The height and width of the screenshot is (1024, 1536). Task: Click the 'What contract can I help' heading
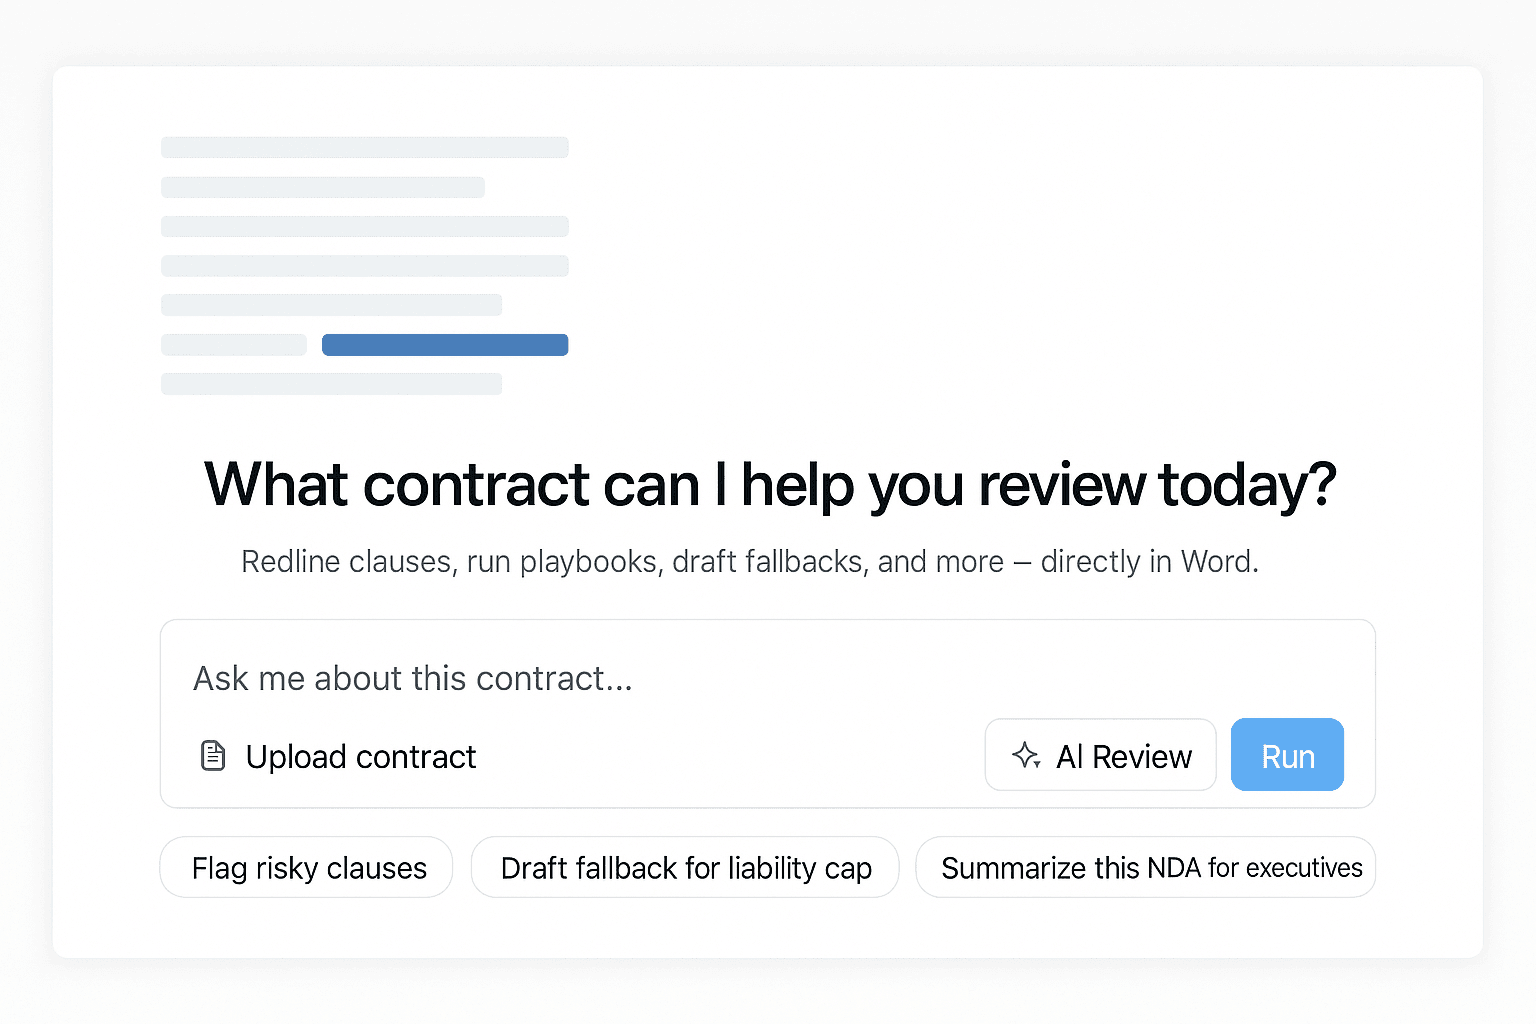769,485
